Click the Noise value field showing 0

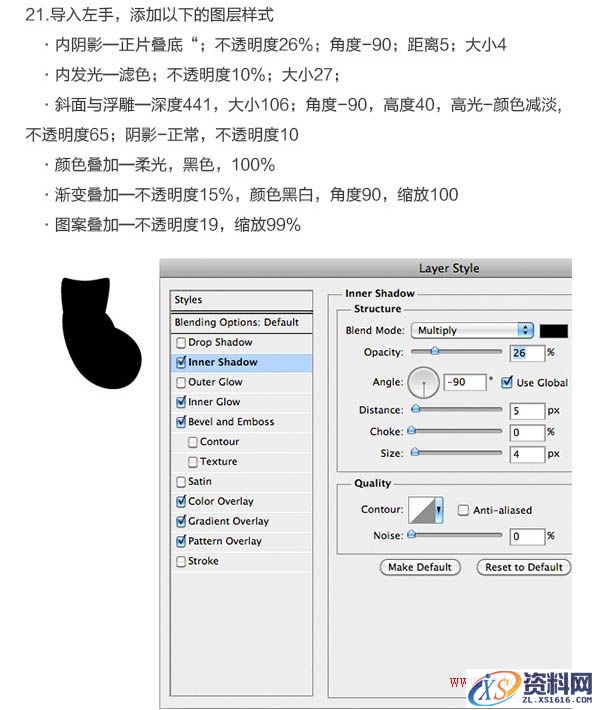pos(527,537)
